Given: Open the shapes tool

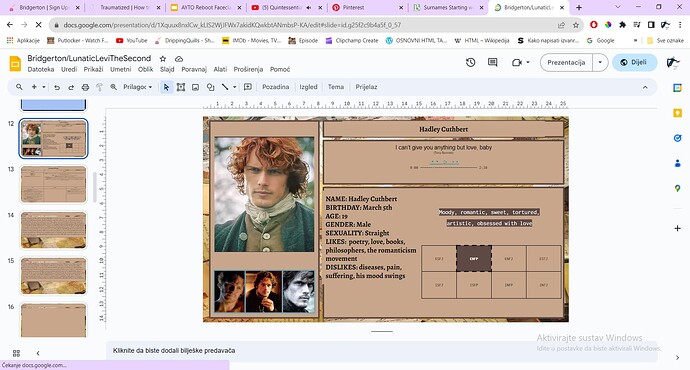Looking at the screenshot, I should pos(210,87).
